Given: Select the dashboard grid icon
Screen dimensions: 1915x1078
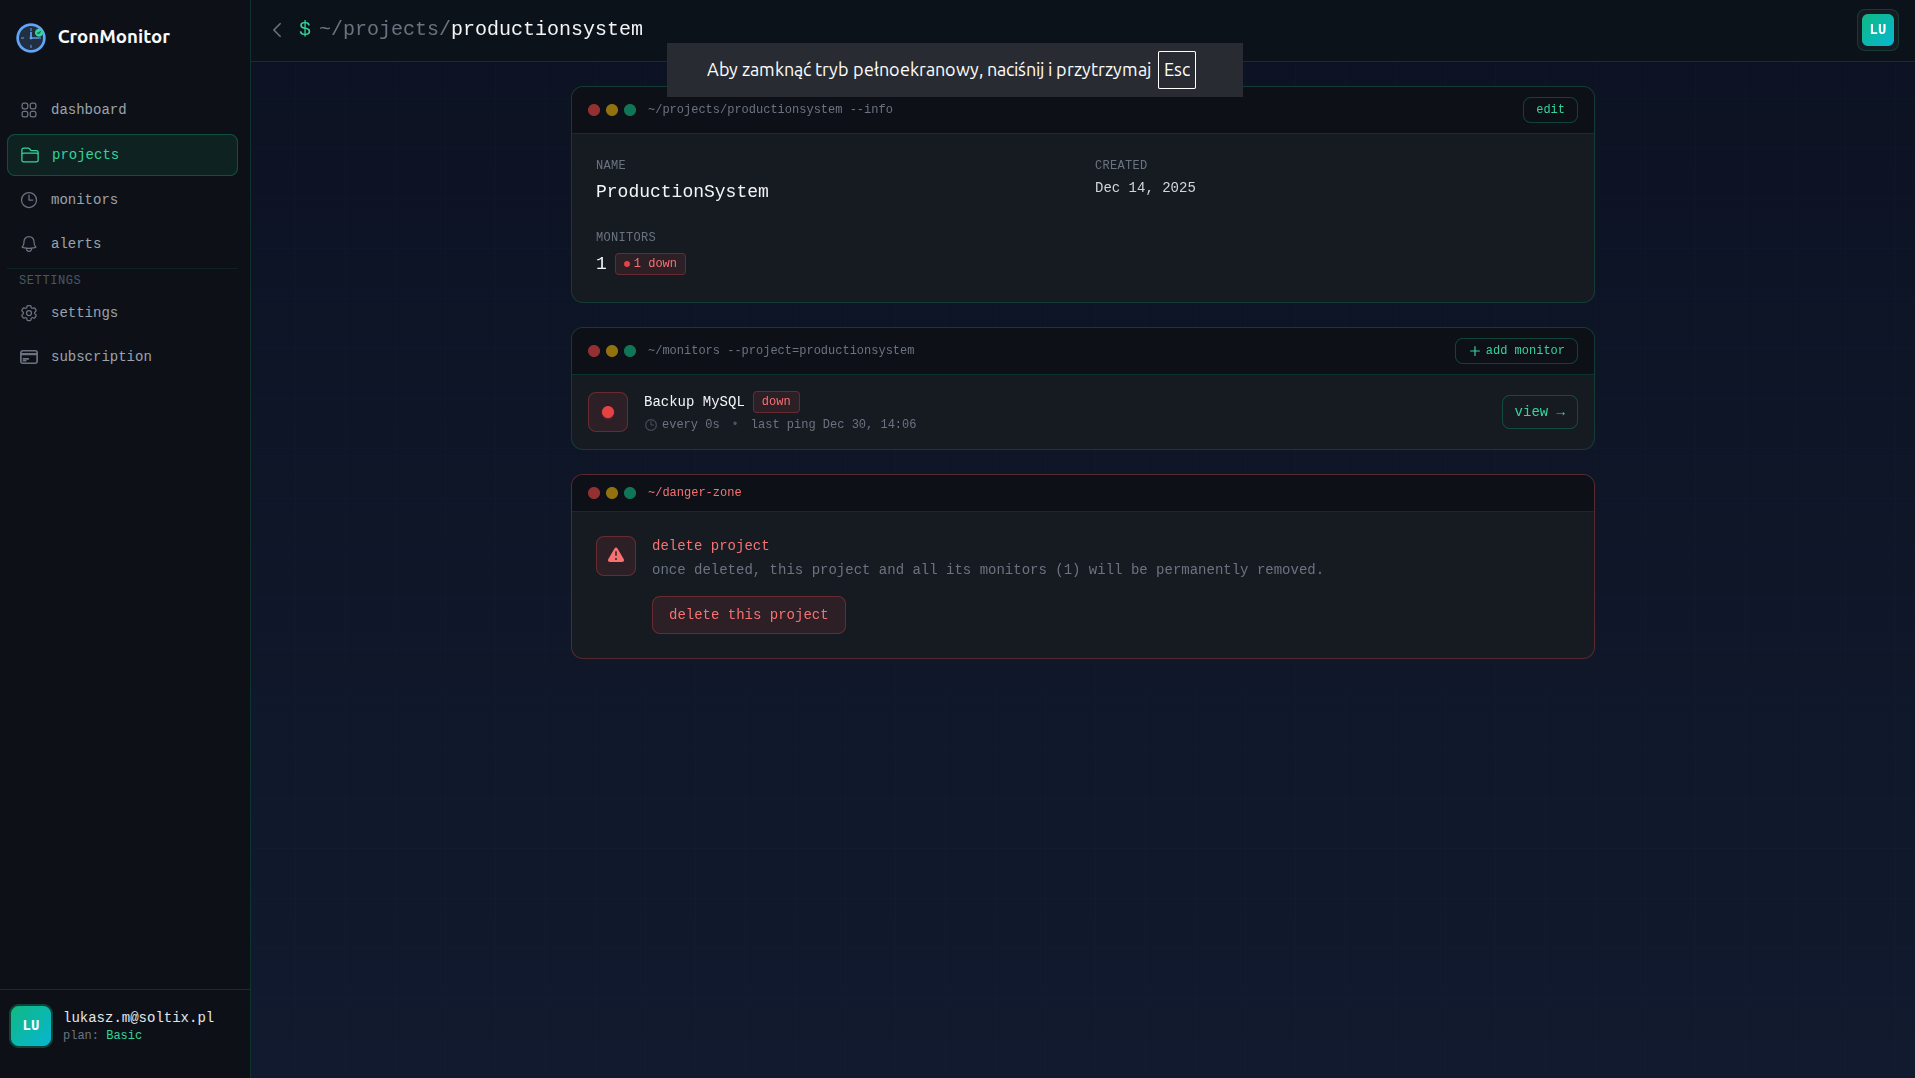Looking at the screenshot, I should [29, 109].
